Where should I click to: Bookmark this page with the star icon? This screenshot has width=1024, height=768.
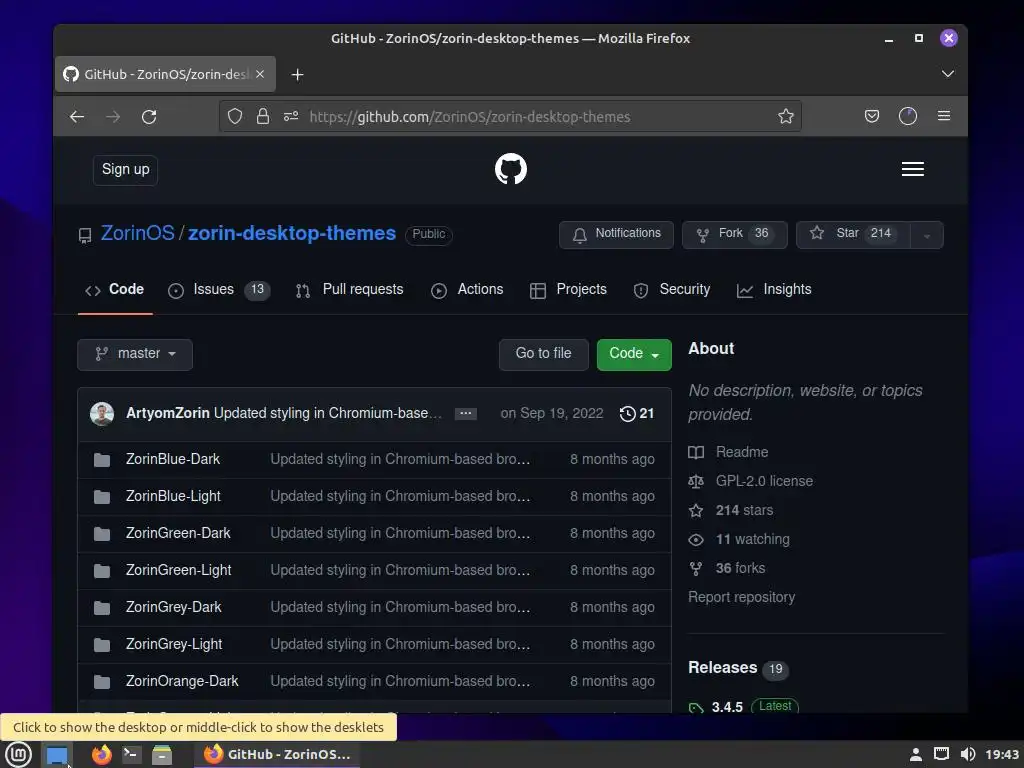click(x=786, y=116)
